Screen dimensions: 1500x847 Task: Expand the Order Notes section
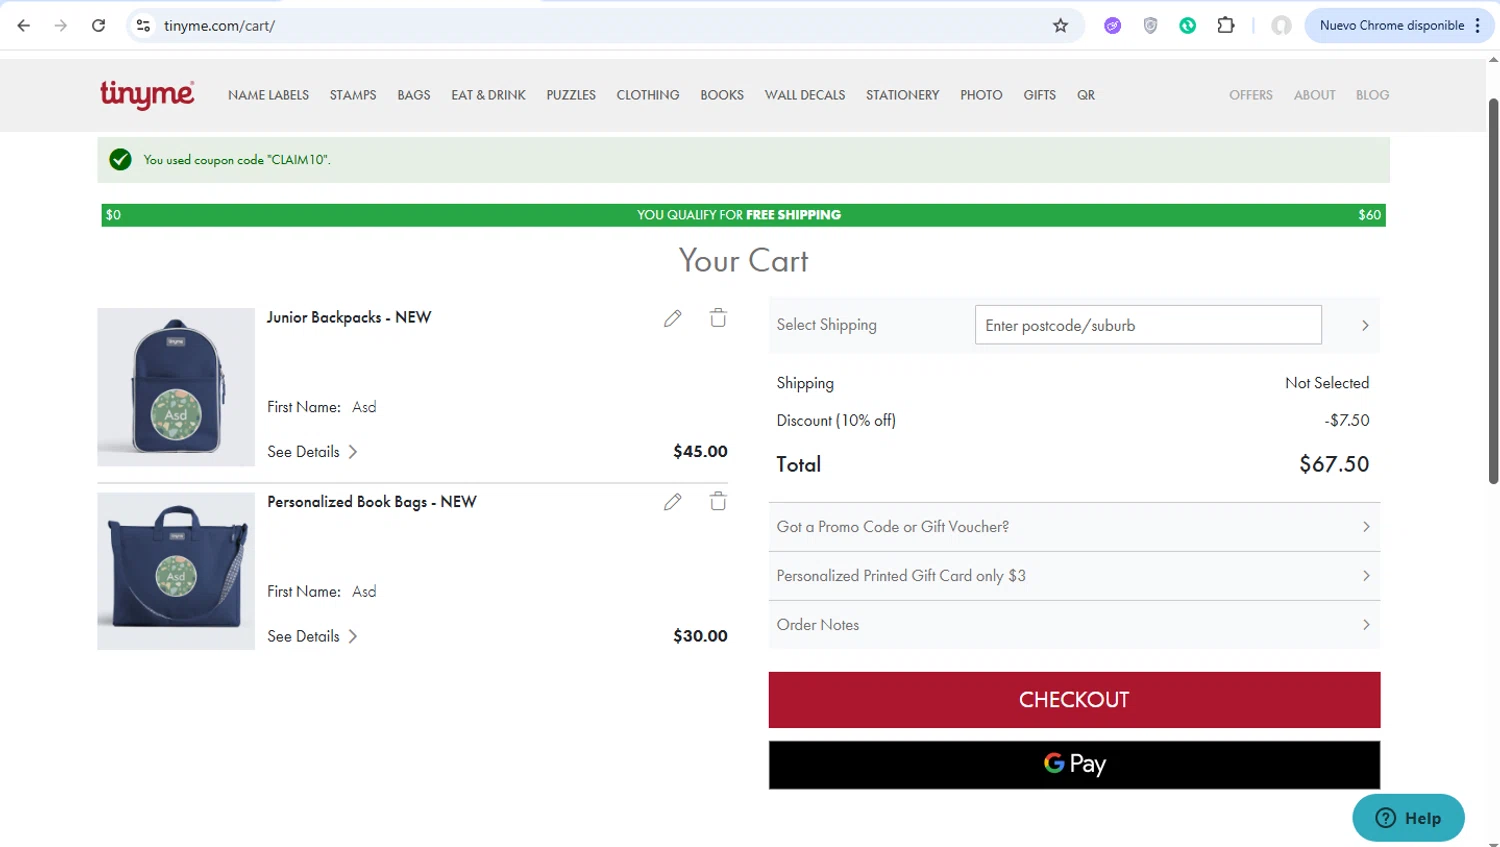(1074, 625)
